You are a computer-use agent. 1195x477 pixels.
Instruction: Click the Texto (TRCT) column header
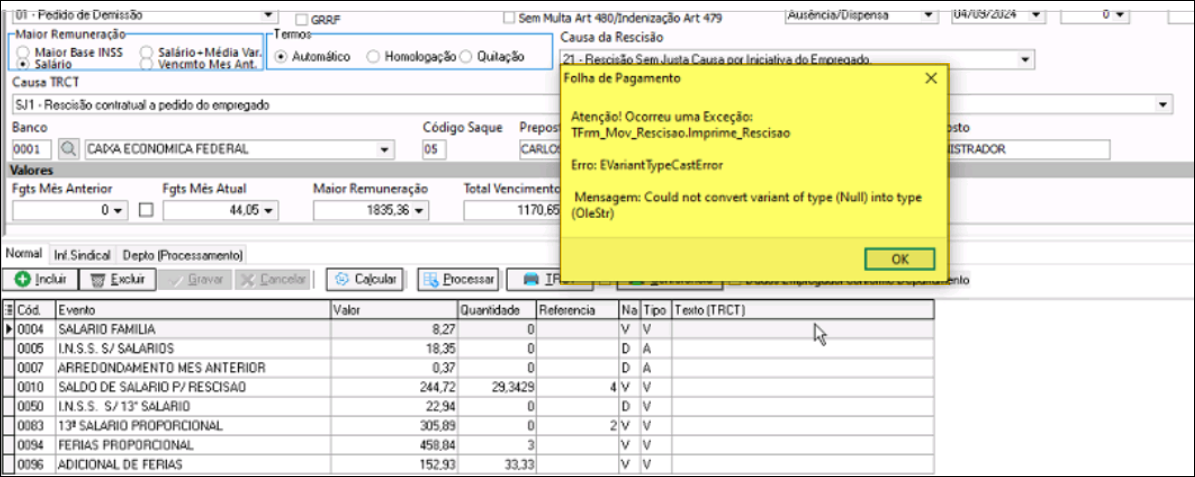pyautogui.click(x=803, y=310)
